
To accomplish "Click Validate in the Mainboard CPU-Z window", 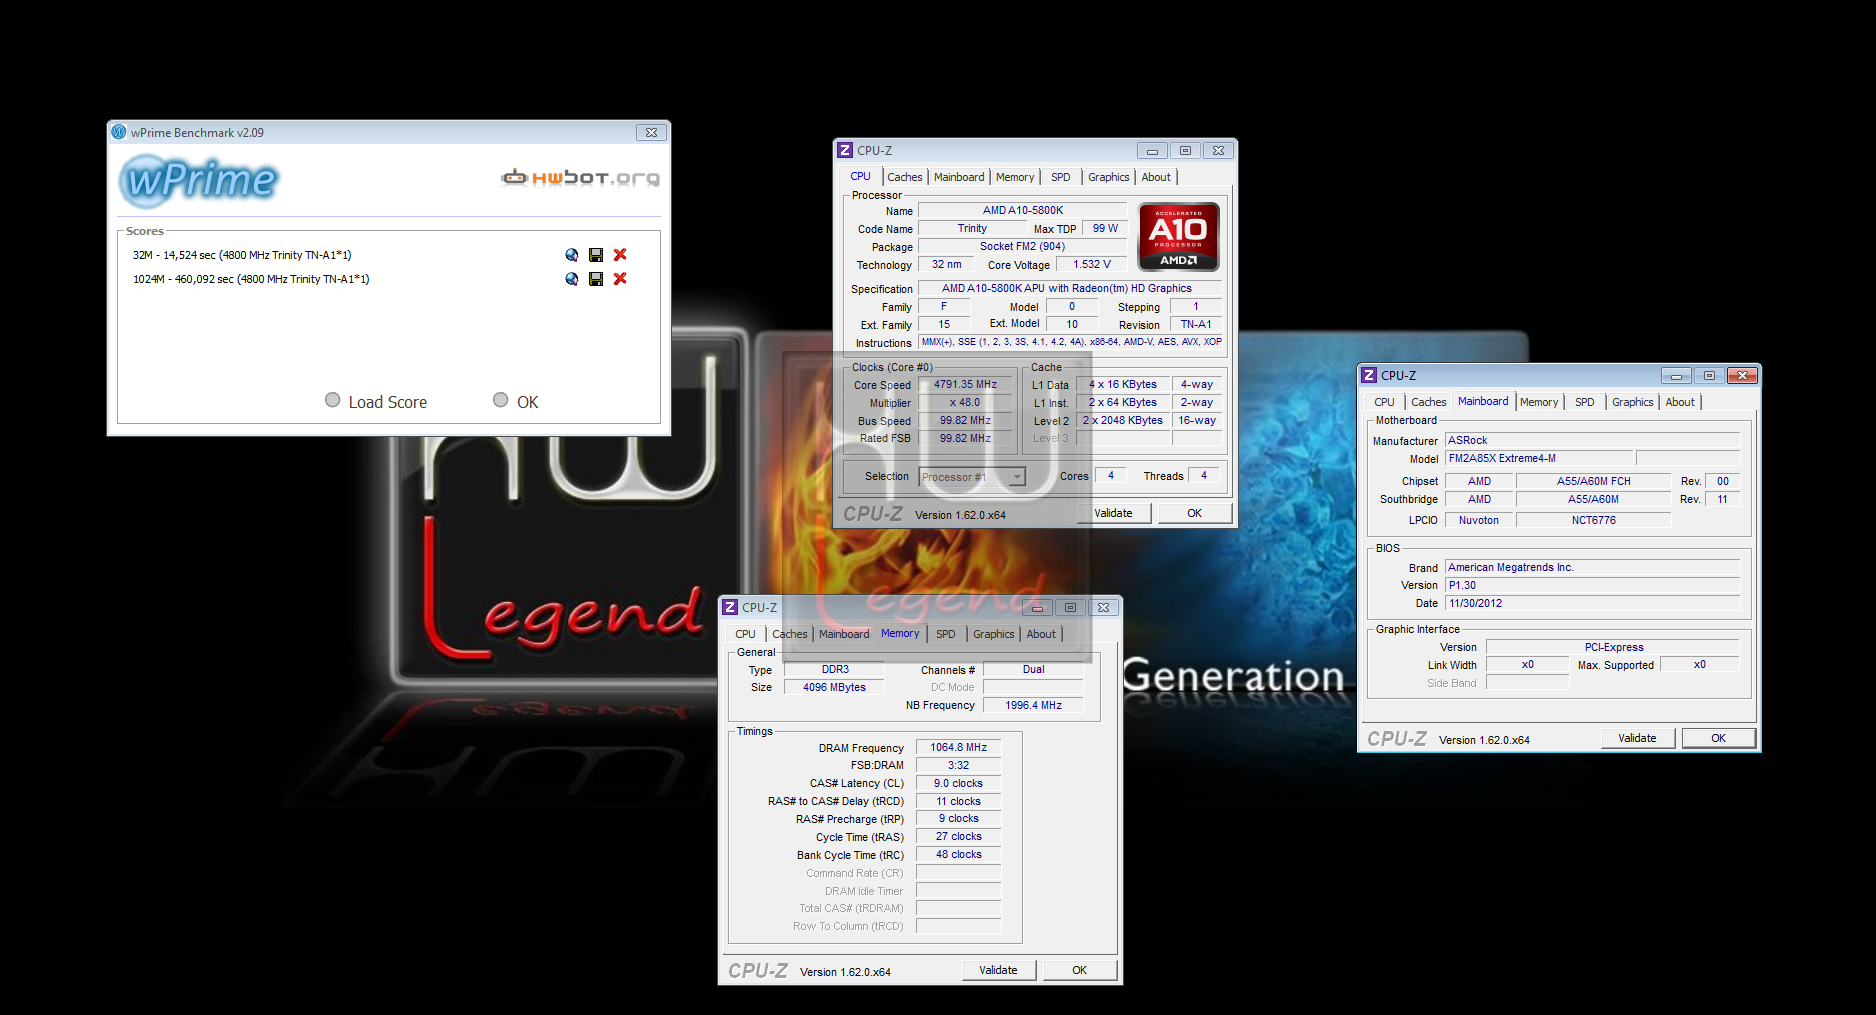I will point(1637,738).
